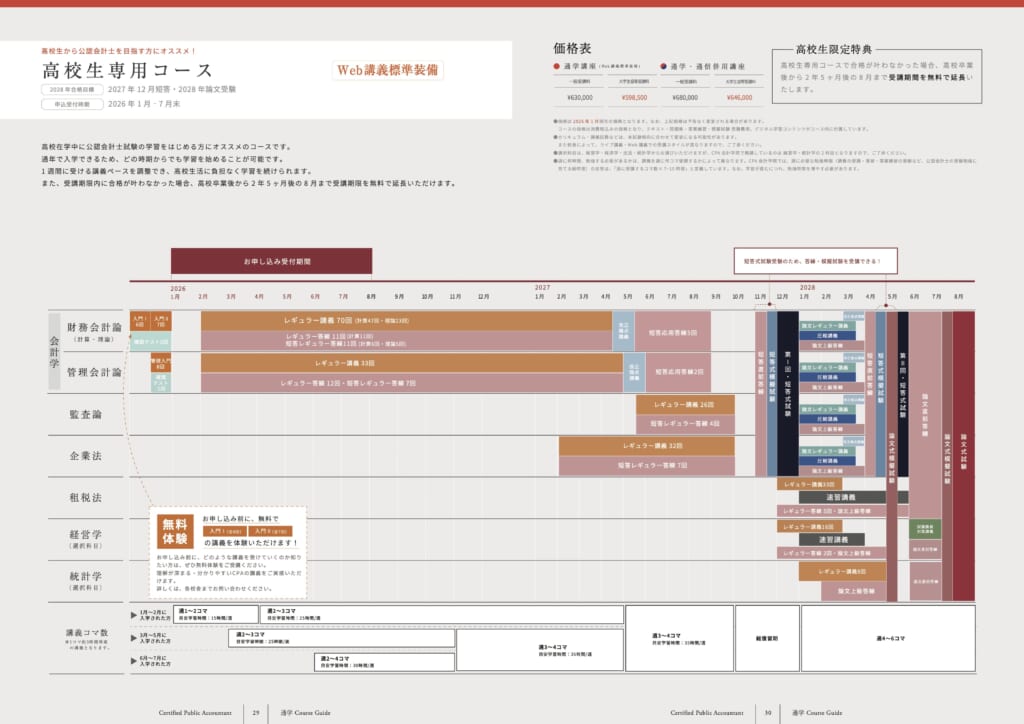The image size is (1024, 724).
Task: Click the 入門Ⅰ button in 無料体験 box
Action: 226,531
